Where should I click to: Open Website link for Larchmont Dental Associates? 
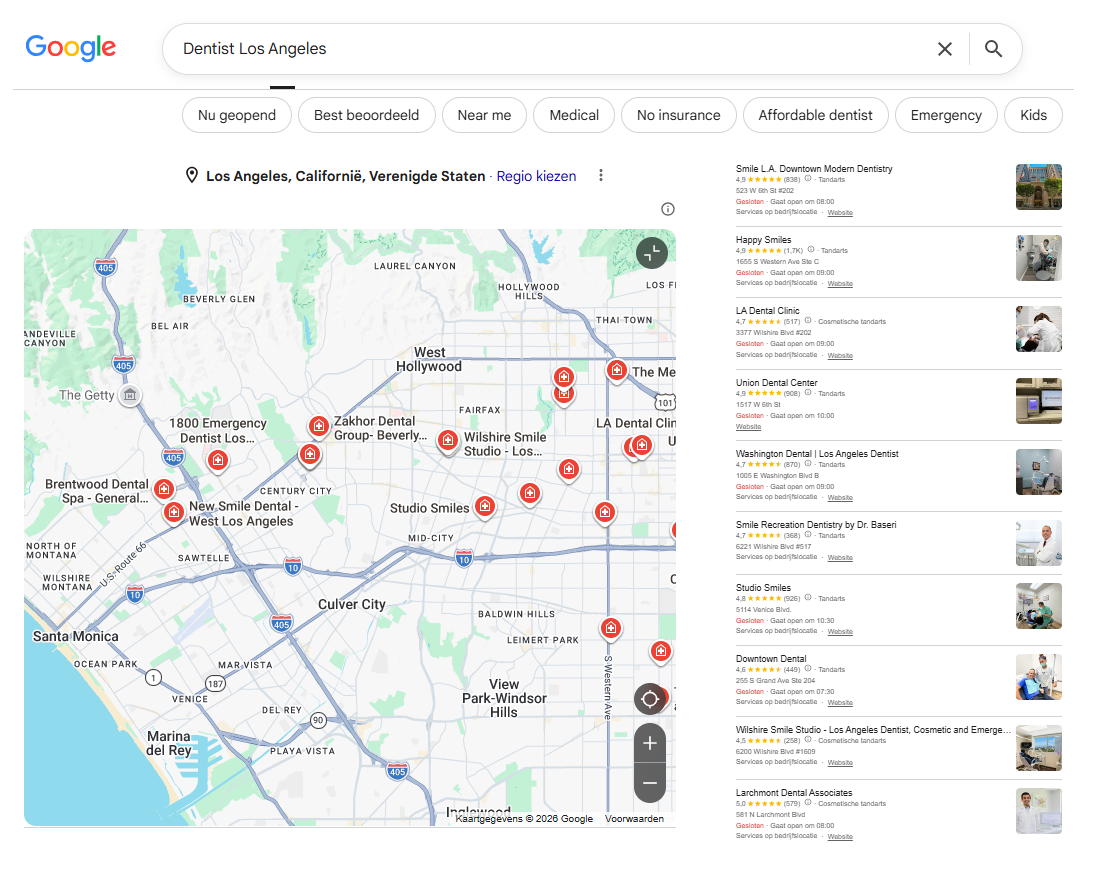coord(840,837)
